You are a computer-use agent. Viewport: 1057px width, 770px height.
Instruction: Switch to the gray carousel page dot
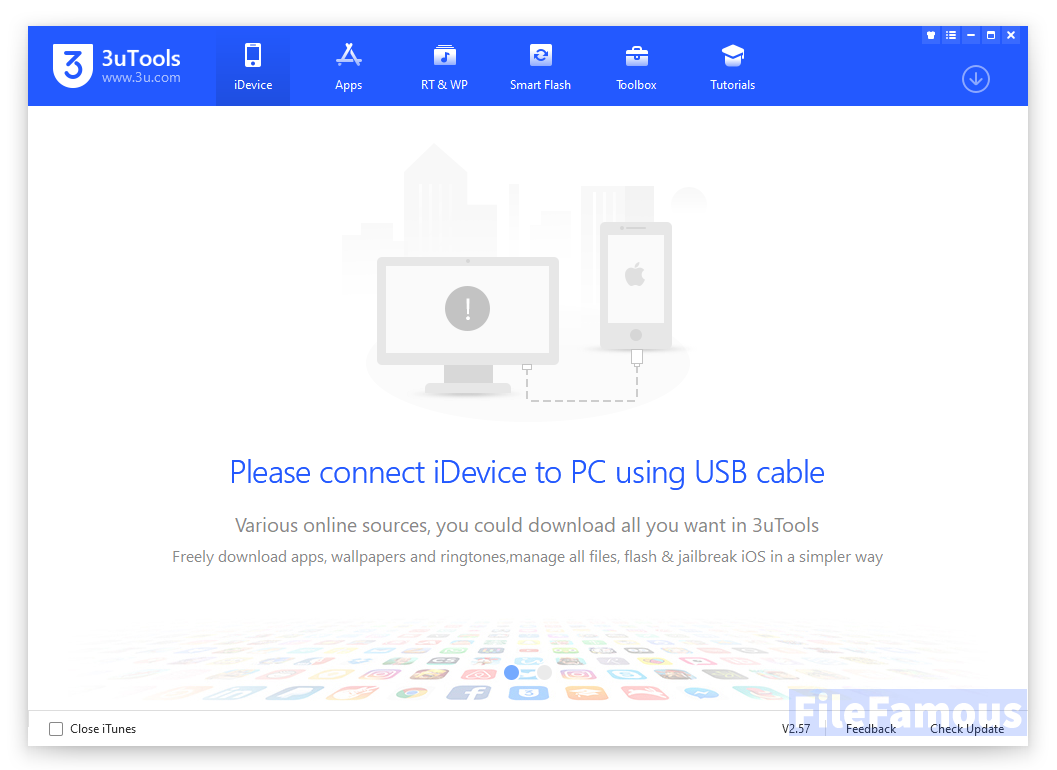pos(544,672)
